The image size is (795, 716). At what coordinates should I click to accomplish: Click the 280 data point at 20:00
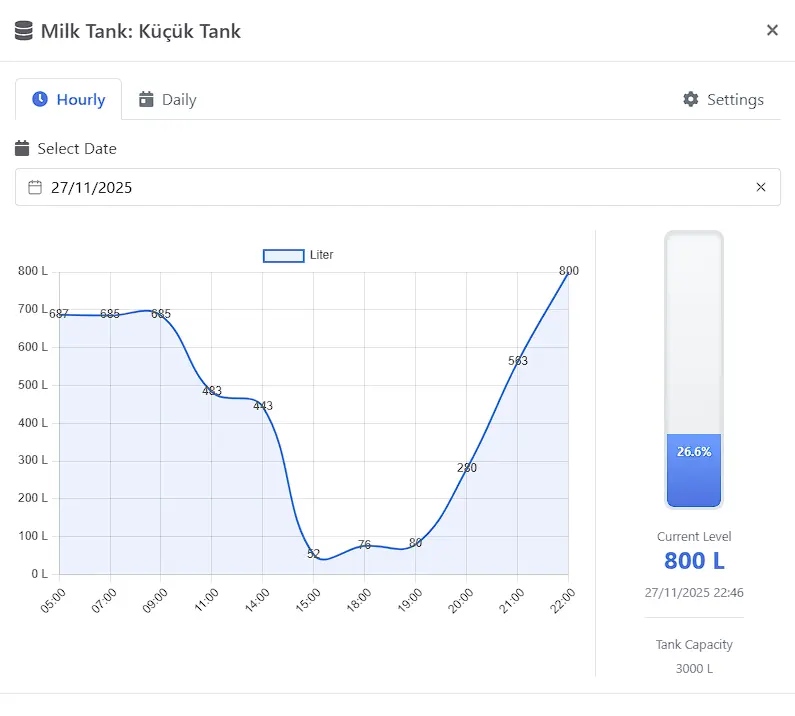tap(466, 469)
